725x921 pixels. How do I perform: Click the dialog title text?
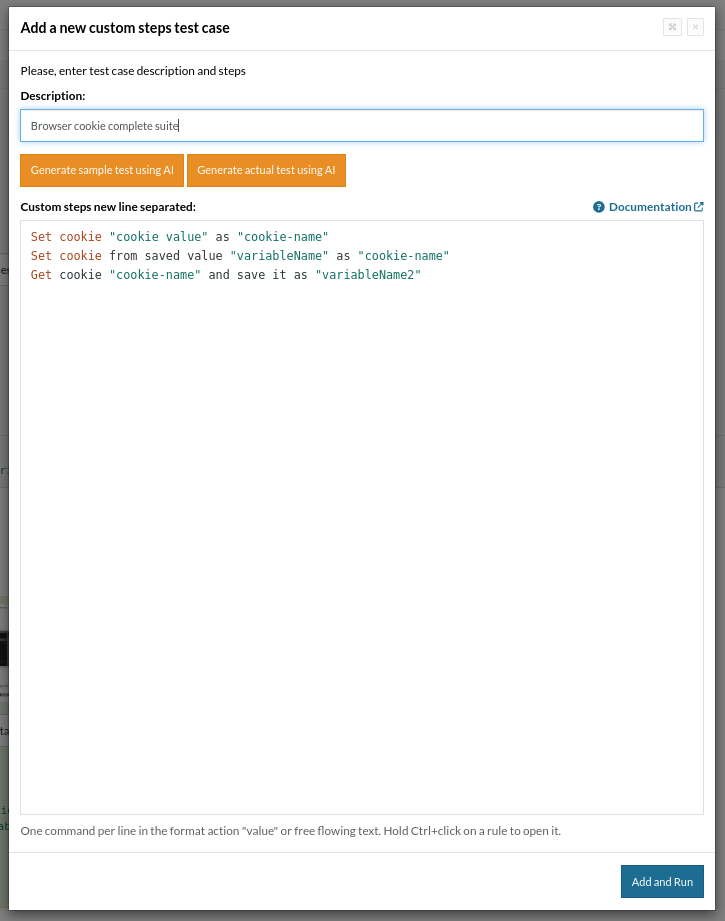coord(125,28)
